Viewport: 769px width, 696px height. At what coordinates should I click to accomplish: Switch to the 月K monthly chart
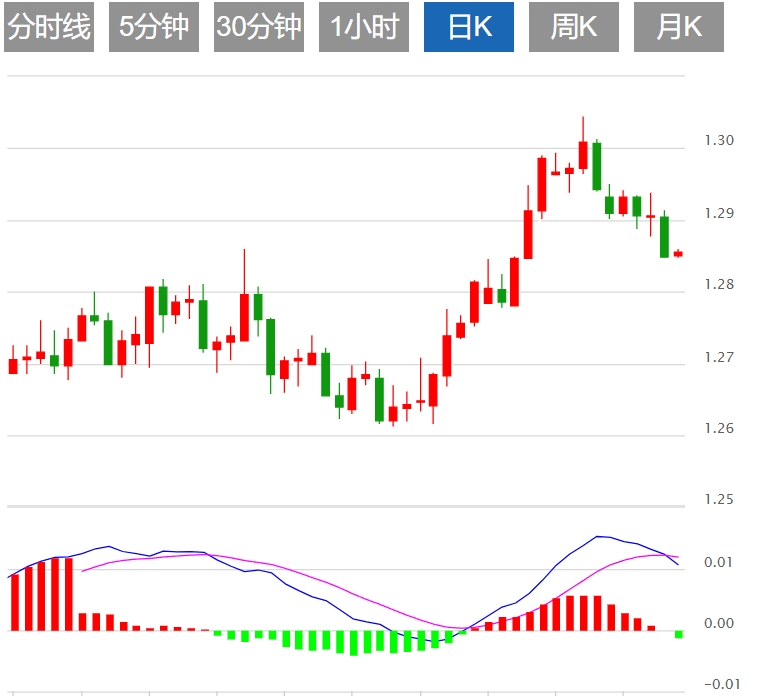click(679, 27)
